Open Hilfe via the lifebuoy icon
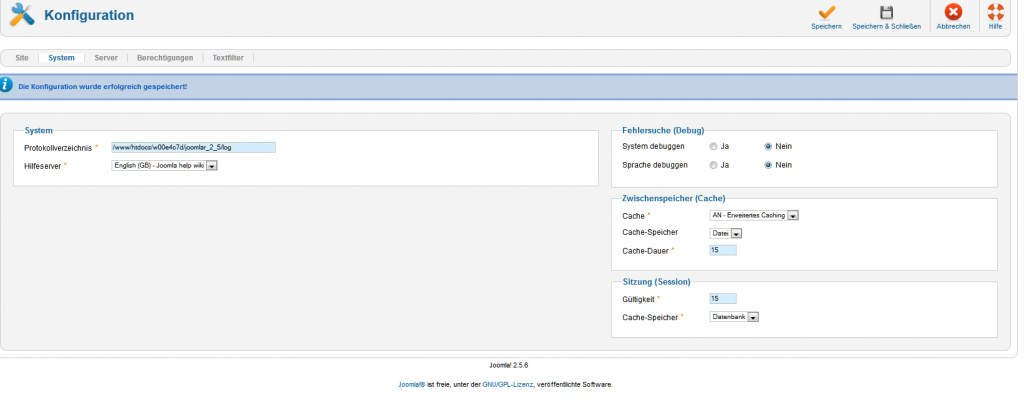The width and height of the screenshot is (1024, 403). point(995,13)
